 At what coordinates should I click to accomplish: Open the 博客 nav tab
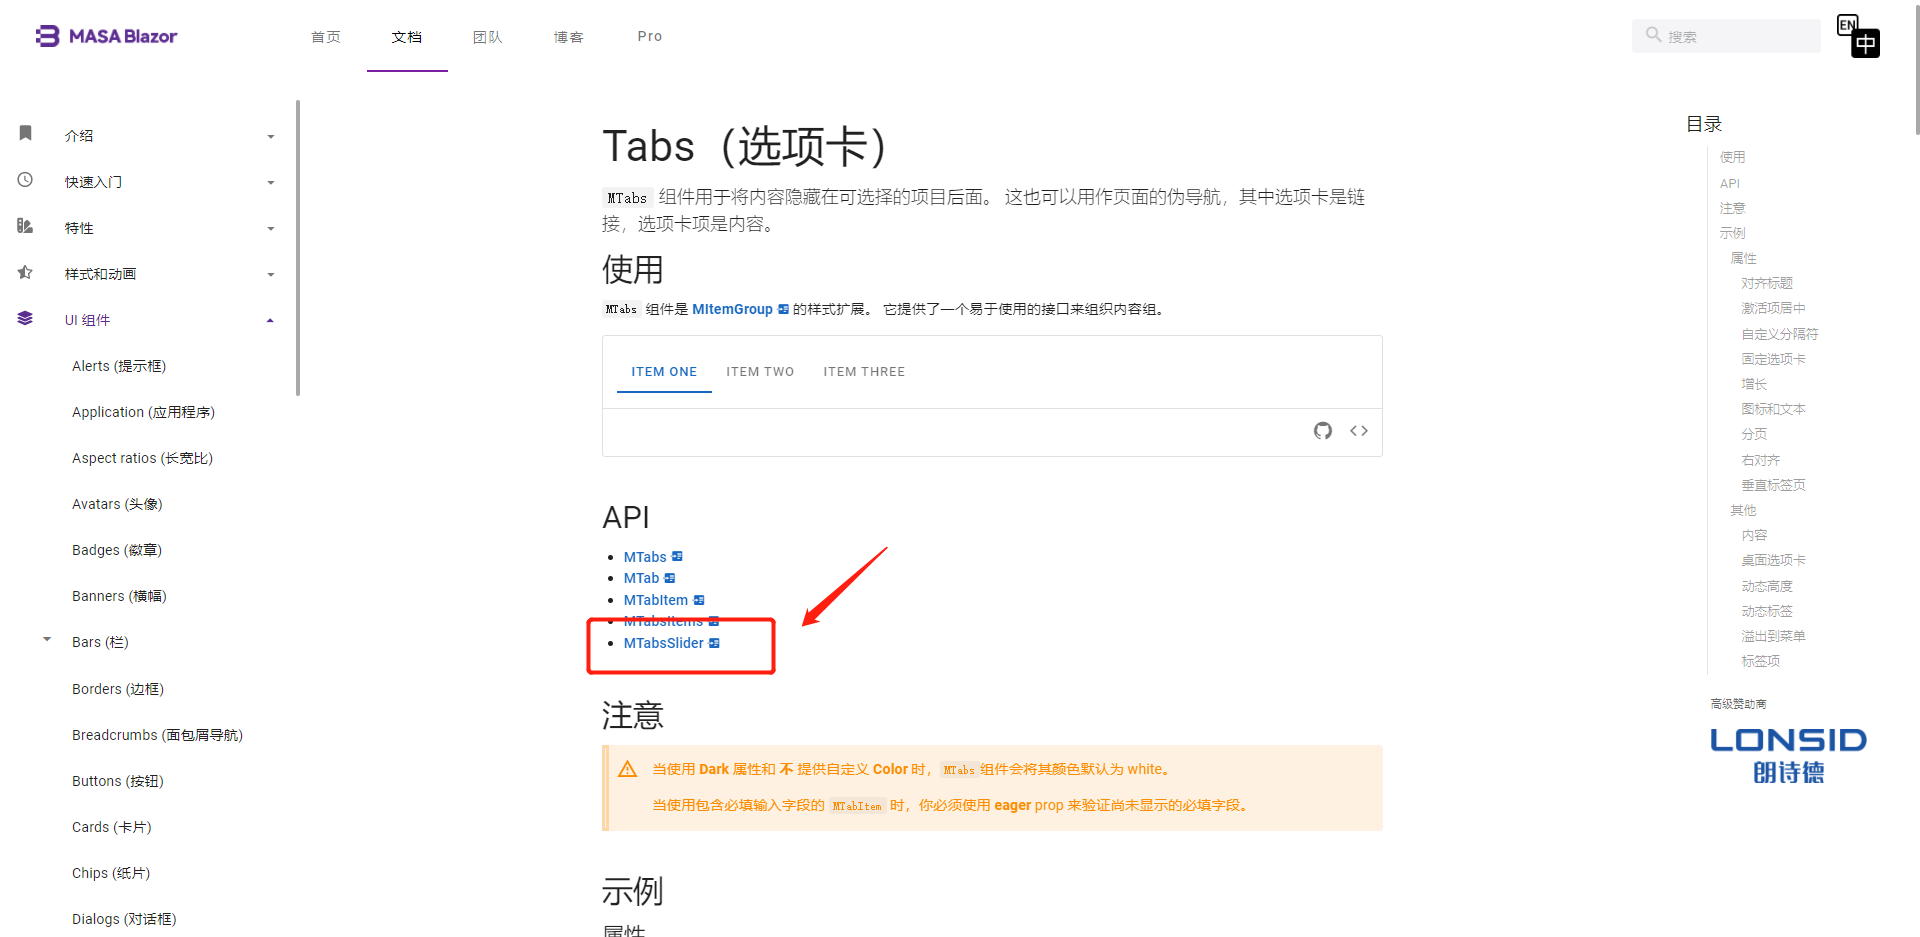click(569, 37)
